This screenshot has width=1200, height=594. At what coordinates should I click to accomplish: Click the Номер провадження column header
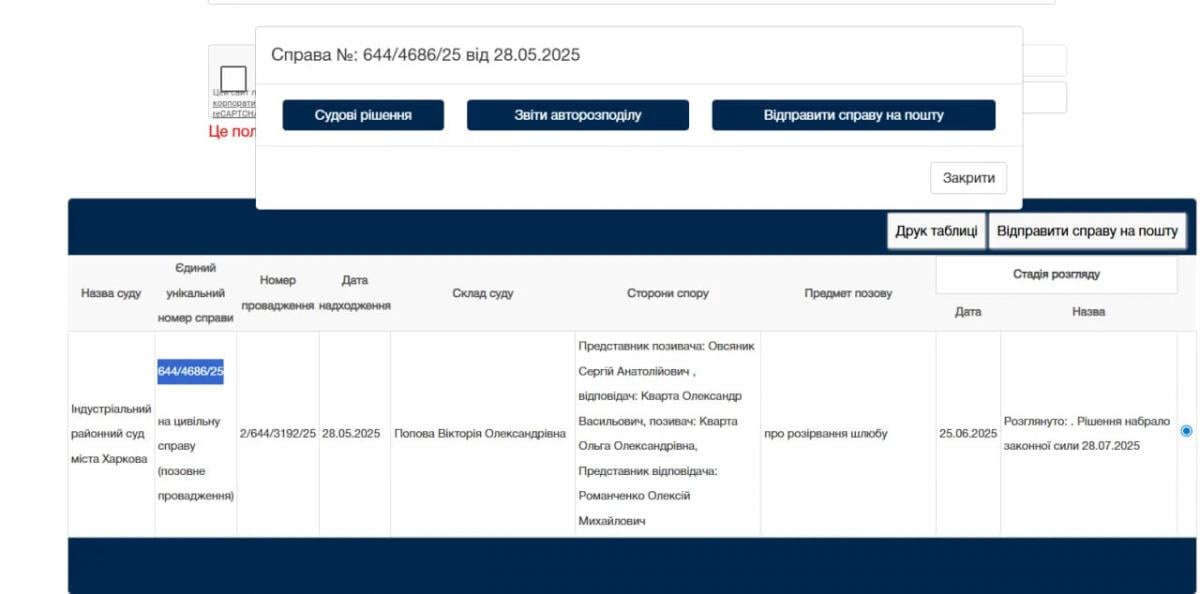(x=278, y=293)
